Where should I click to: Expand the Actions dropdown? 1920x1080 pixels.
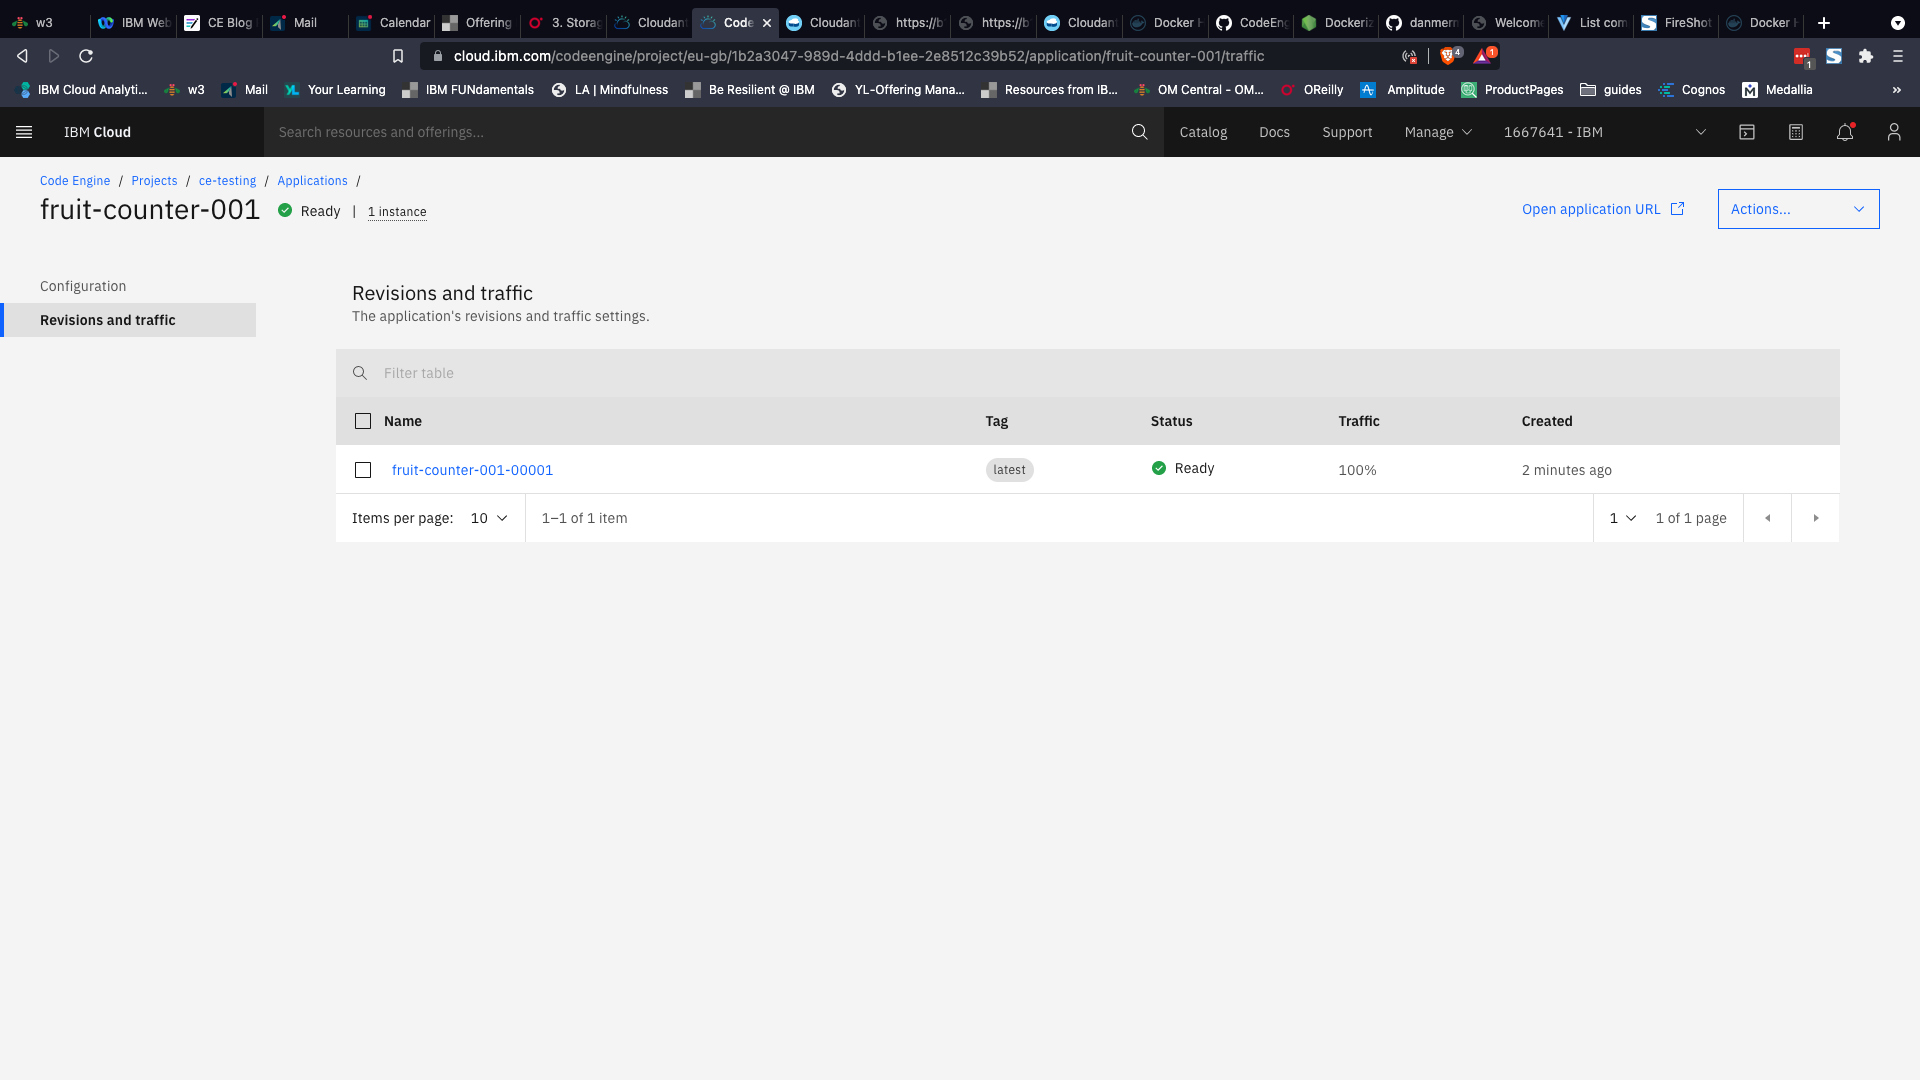(x=1798, y=209)
